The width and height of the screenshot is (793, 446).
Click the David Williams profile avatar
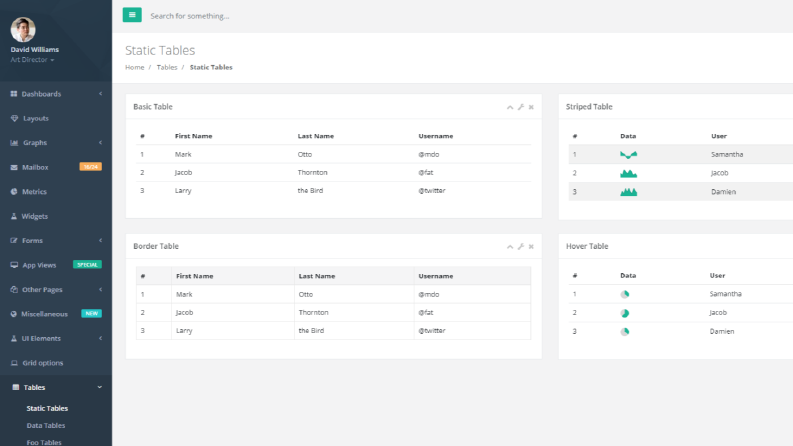tap(23, 29)
